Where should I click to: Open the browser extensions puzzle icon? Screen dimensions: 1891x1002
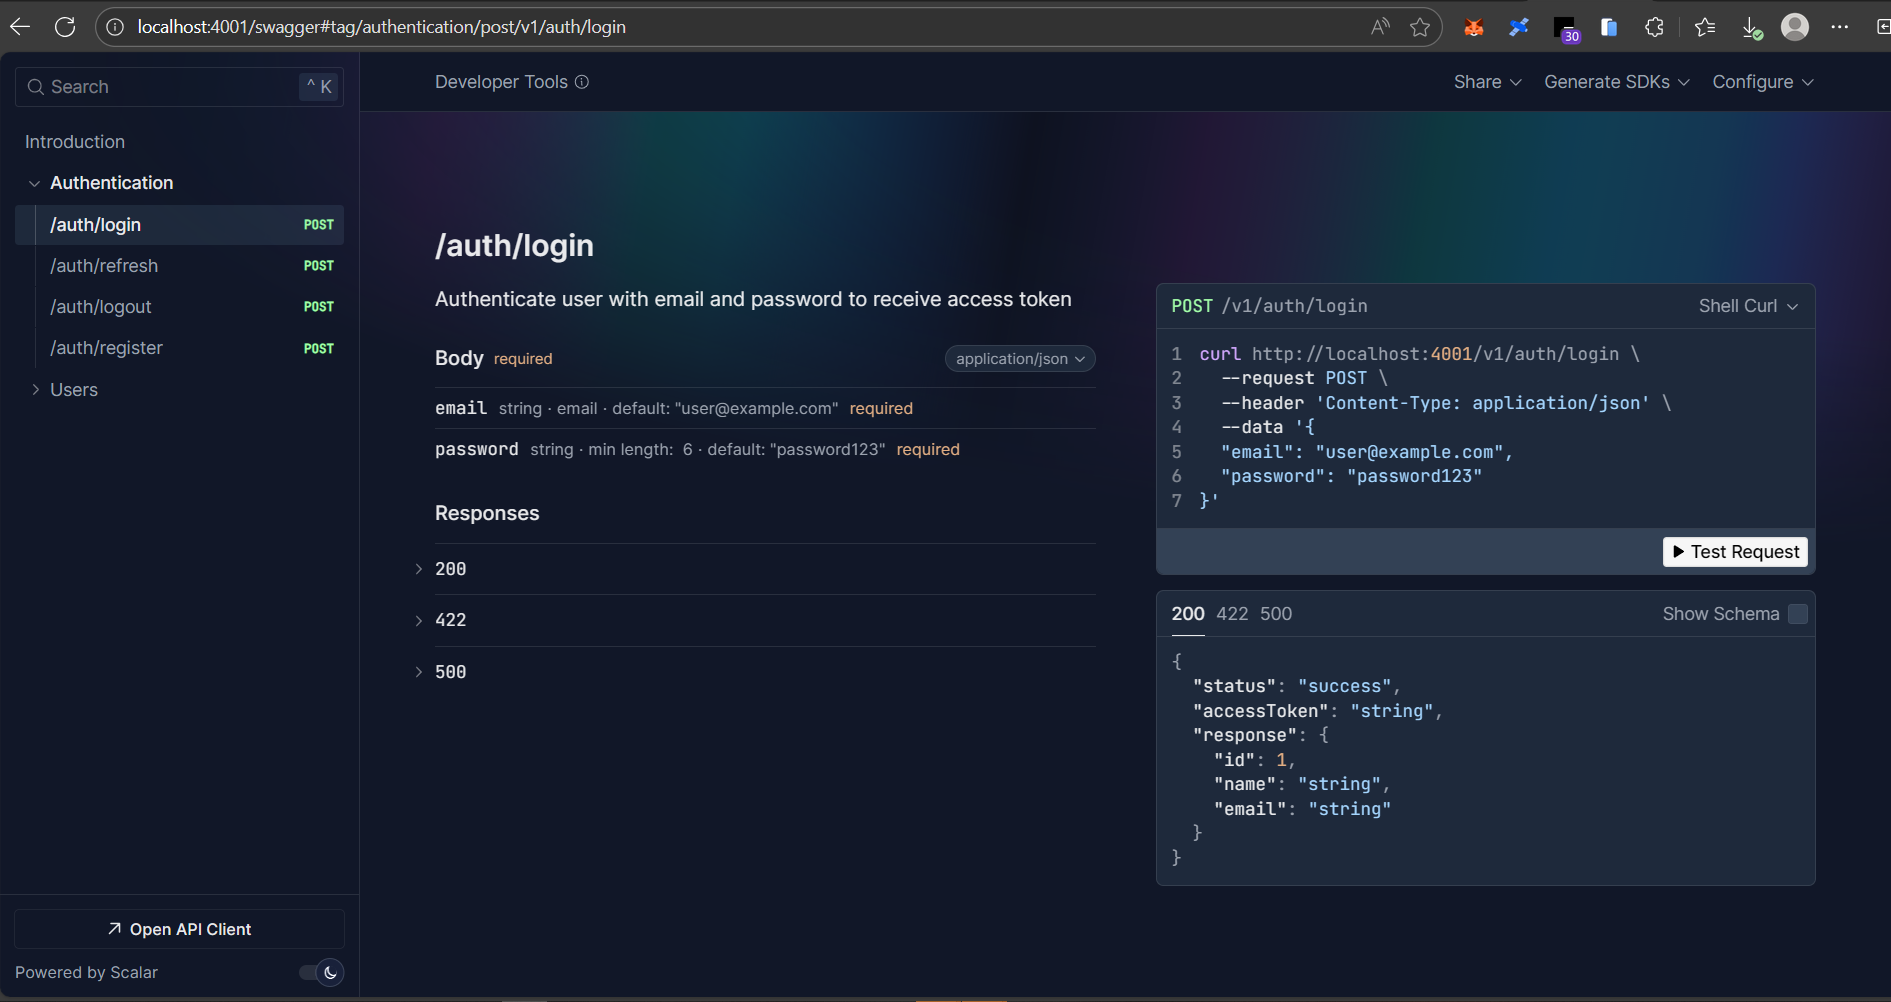[1654, 27]
